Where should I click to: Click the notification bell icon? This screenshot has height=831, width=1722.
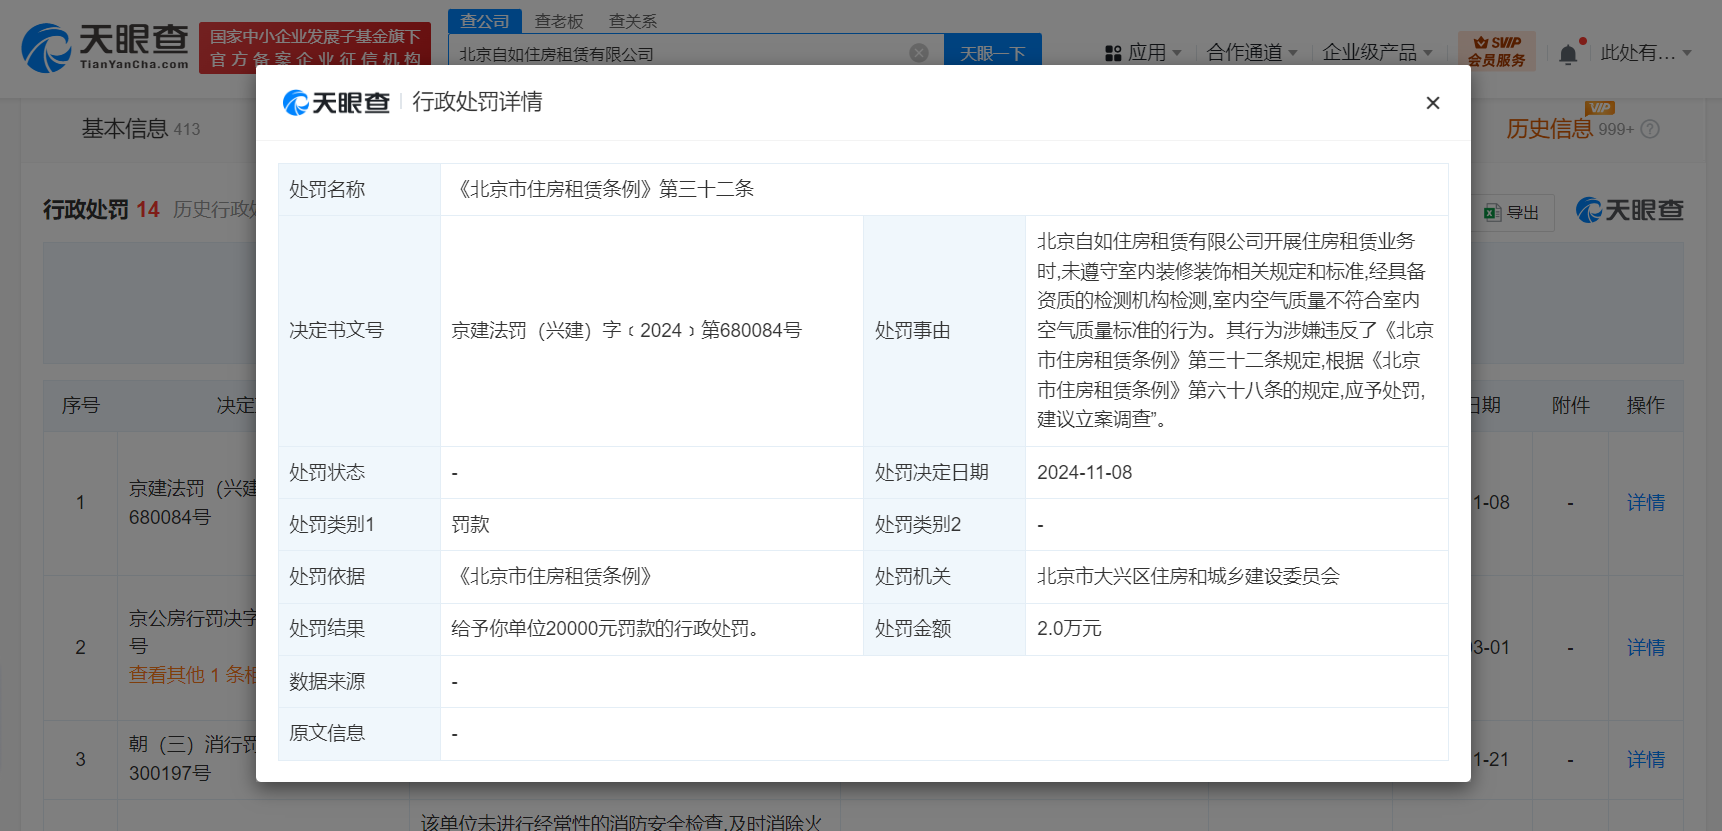point(1568,54)
